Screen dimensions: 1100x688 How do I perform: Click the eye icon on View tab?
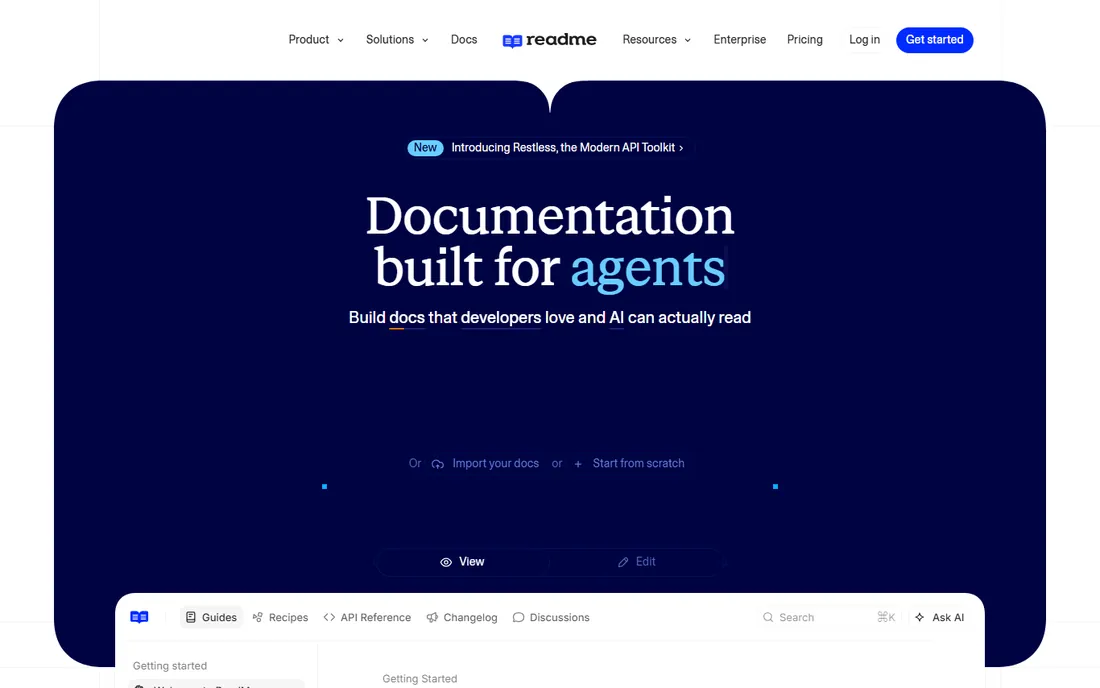445,562
